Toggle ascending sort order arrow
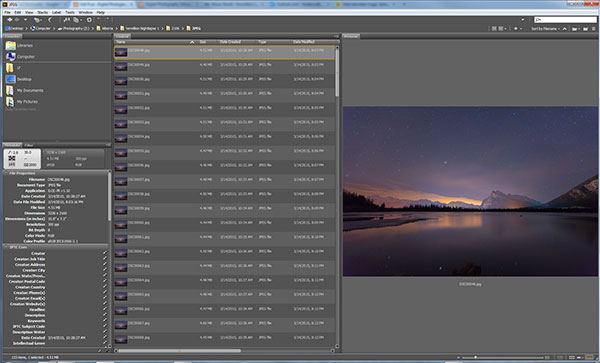The image size is (600, 363). (564, 29)
